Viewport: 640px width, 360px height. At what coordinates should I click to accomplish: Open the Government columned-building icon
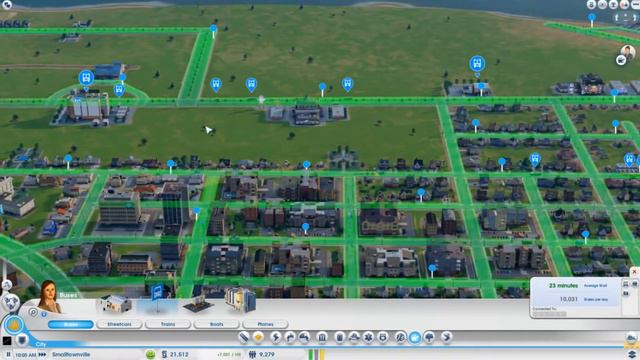tap(322, 337)
